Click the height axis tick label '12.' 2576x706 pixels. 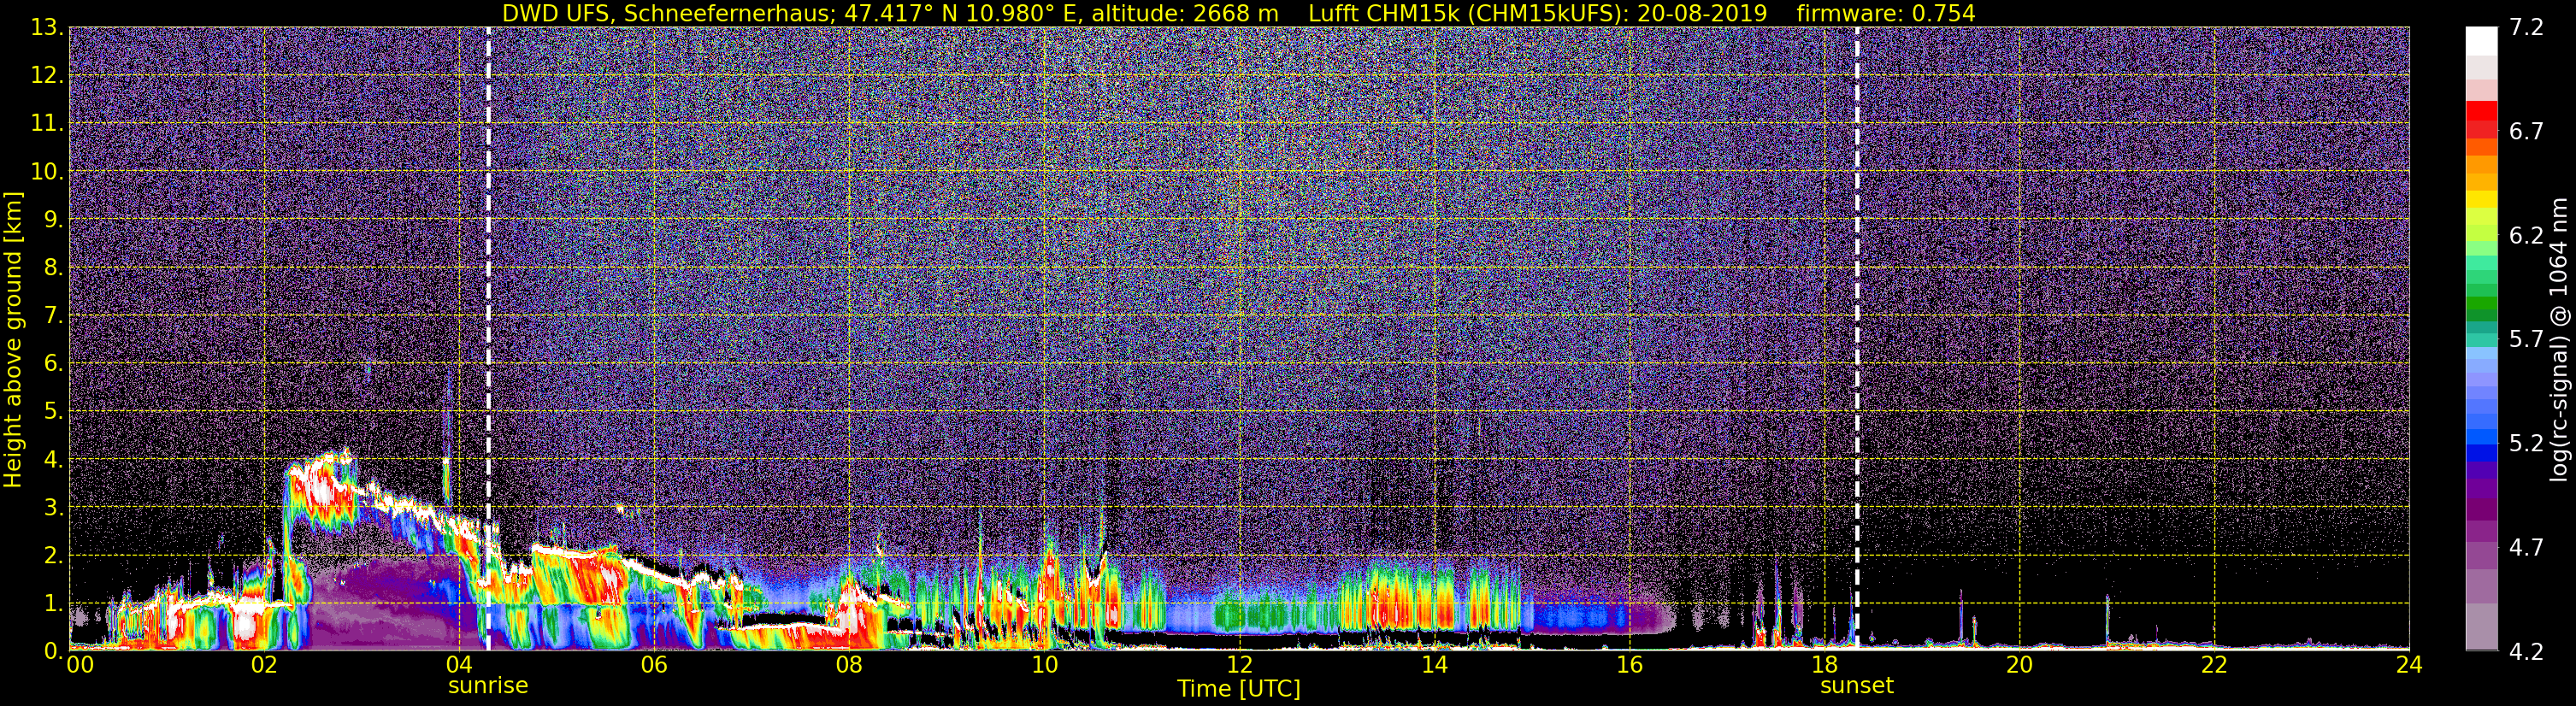pyautogui.click(x=47, y=75)
